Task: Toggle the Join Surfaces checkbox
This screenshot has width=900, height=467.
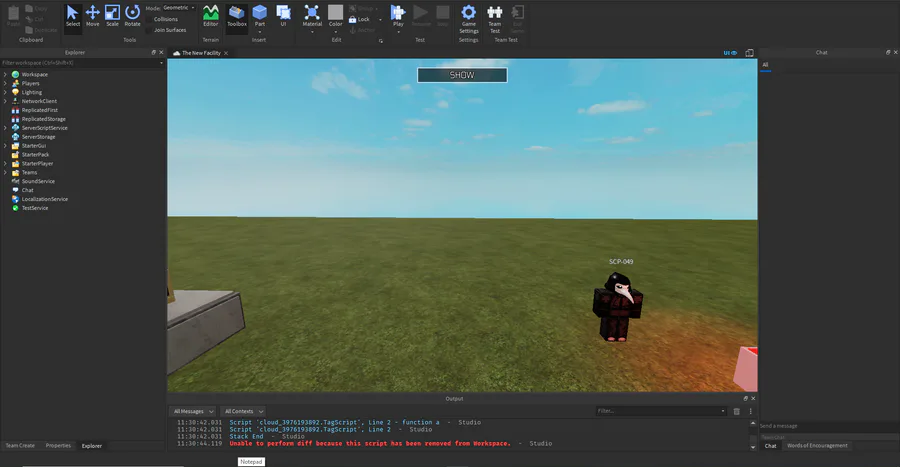Action: [x=149, y=30]
